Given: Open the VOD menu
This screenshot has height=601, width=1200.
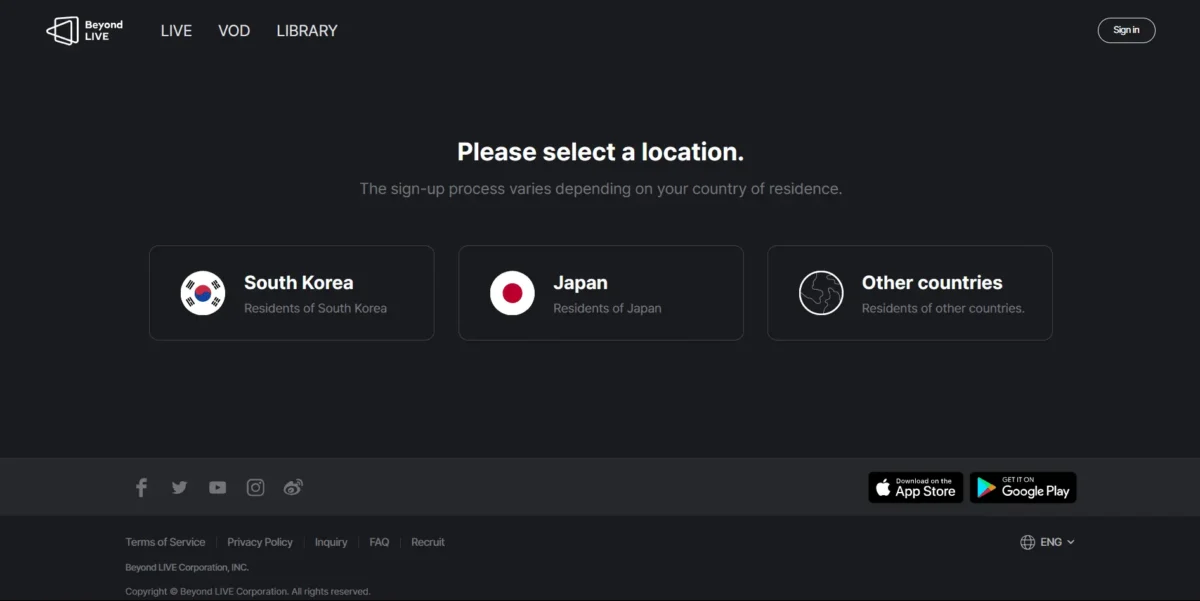Looking at the screenshot, I should (x=234, y=31).
